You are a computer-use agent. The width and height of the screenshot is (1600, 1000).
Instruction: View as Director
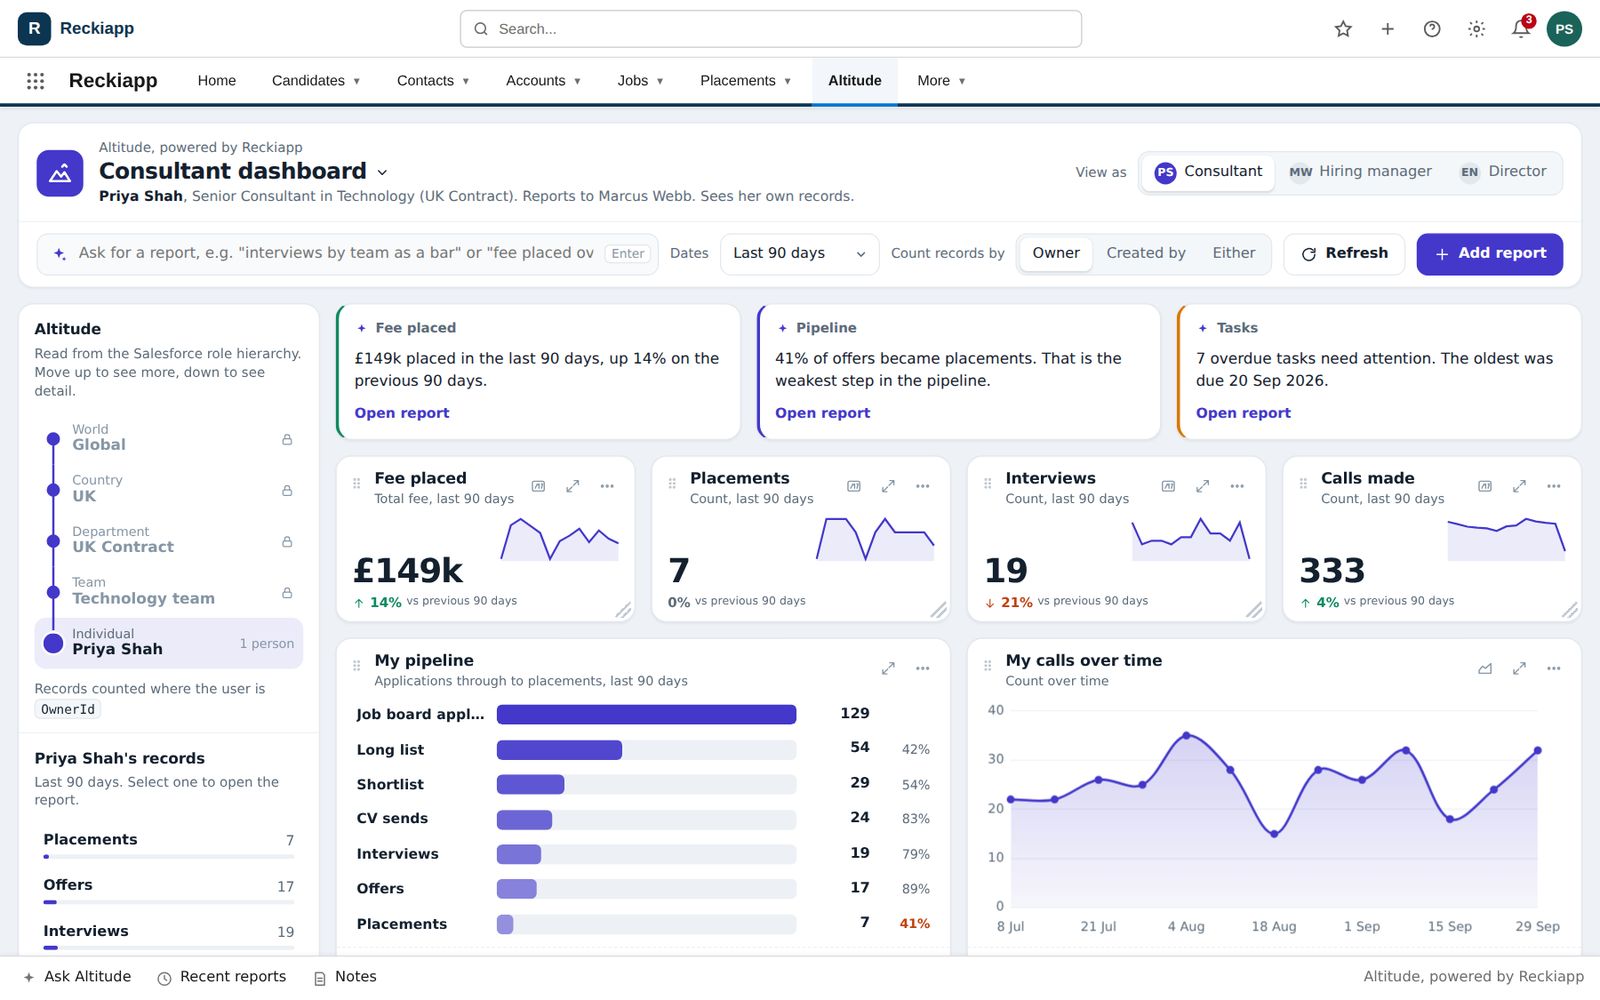[1503, 172]
